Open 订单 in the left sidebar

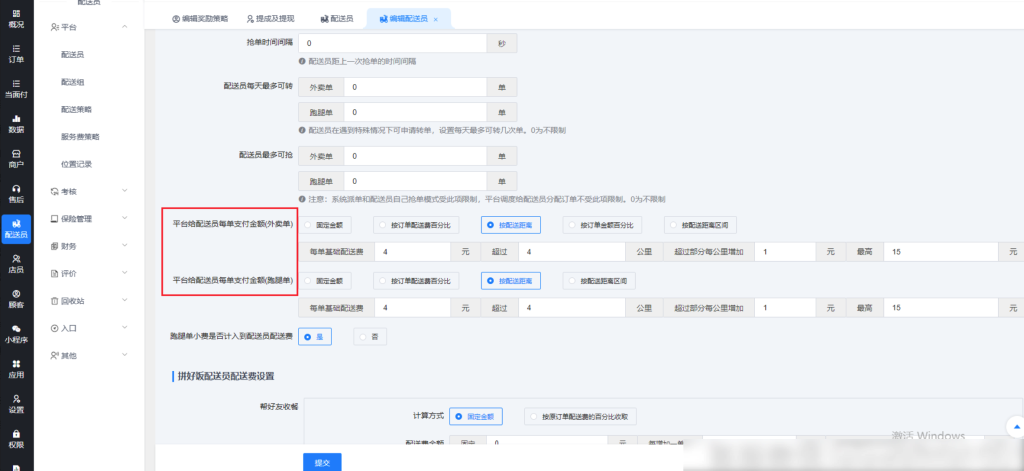(x=16, y=53)
